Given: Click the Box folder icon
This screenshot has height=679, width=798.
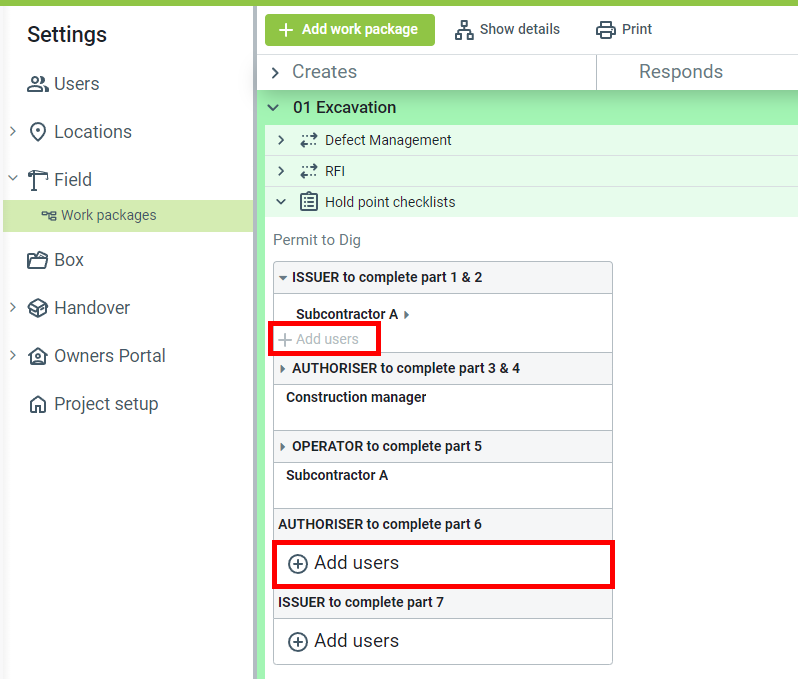Looking at the screenshot, I should tap(38, 260).
